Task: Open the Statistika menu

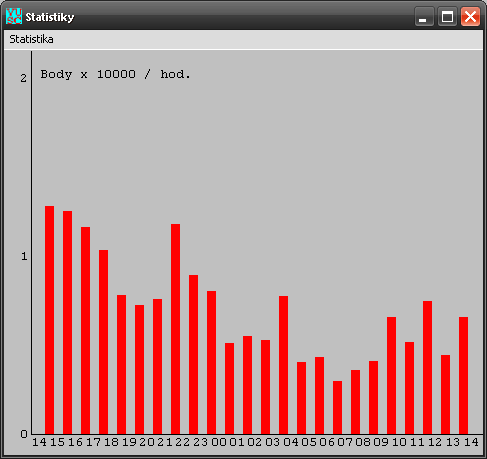Action: [x=31, y=39]
